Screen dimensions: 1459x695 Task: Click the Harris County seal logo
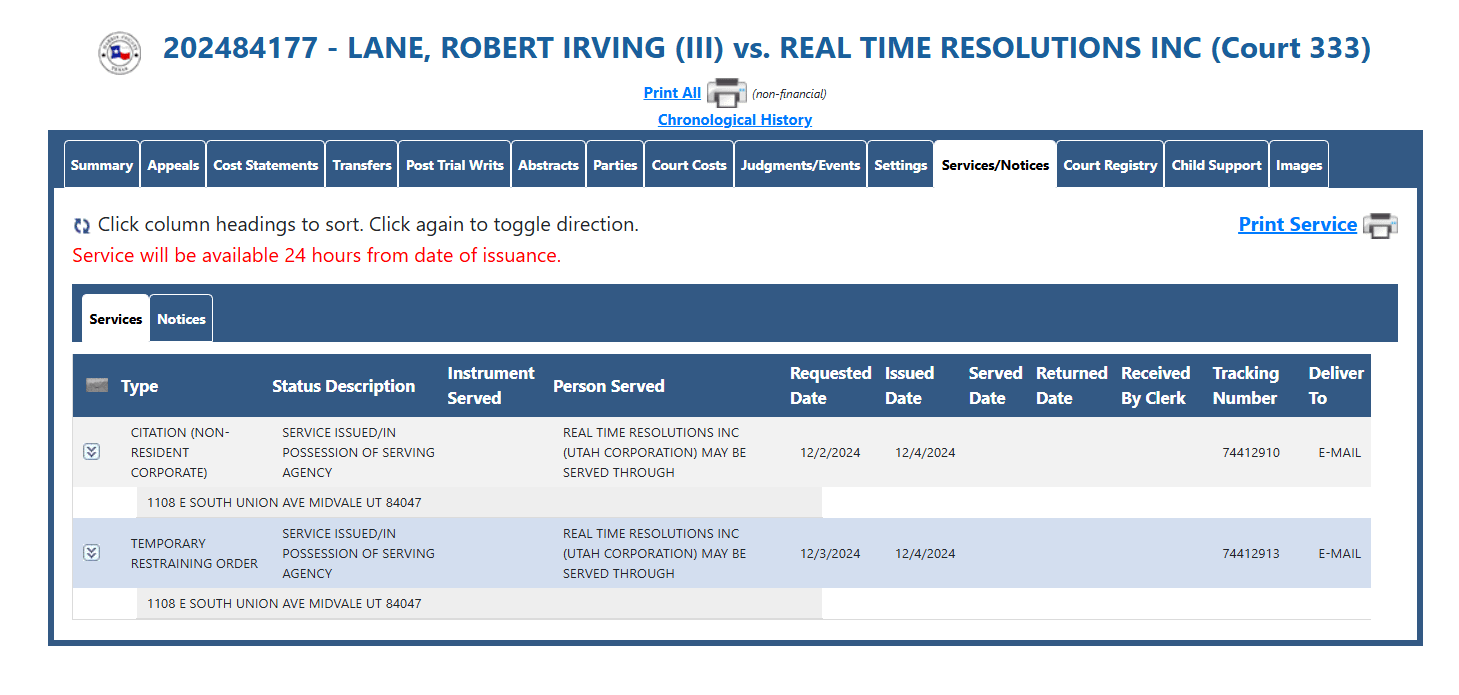[120, 52]
